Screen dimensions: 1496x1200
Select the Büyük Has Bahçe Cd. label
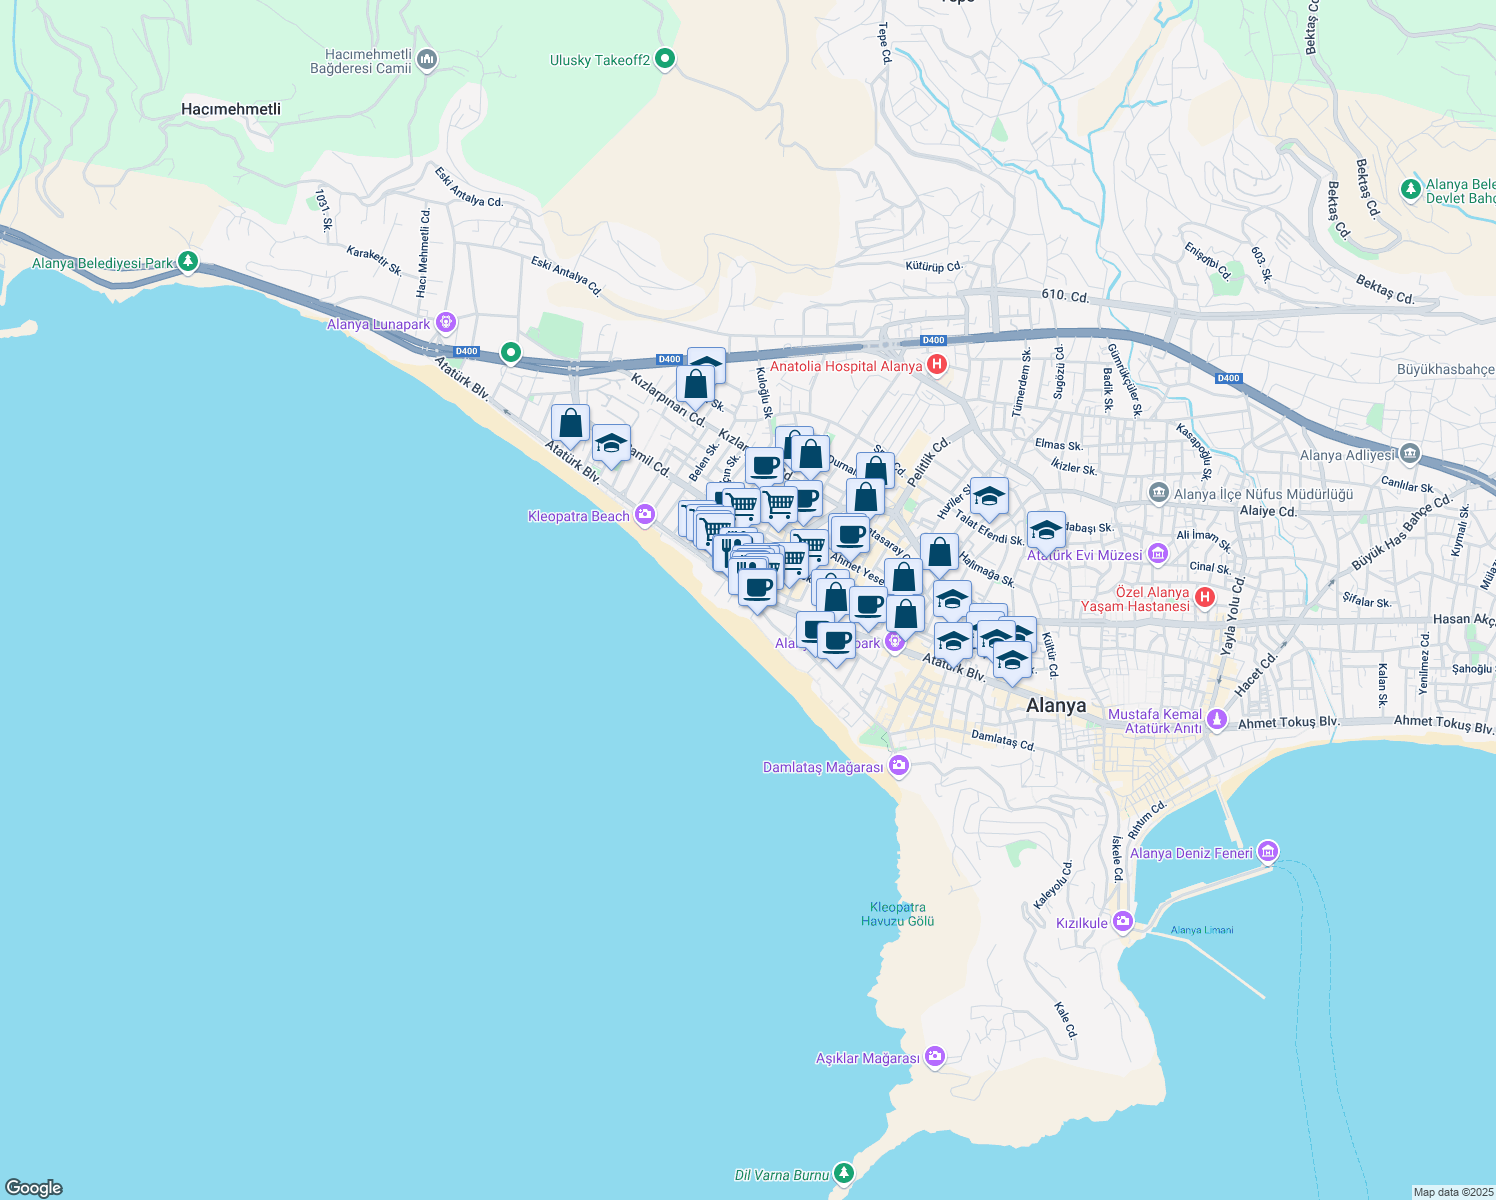tap(1402, 532)
